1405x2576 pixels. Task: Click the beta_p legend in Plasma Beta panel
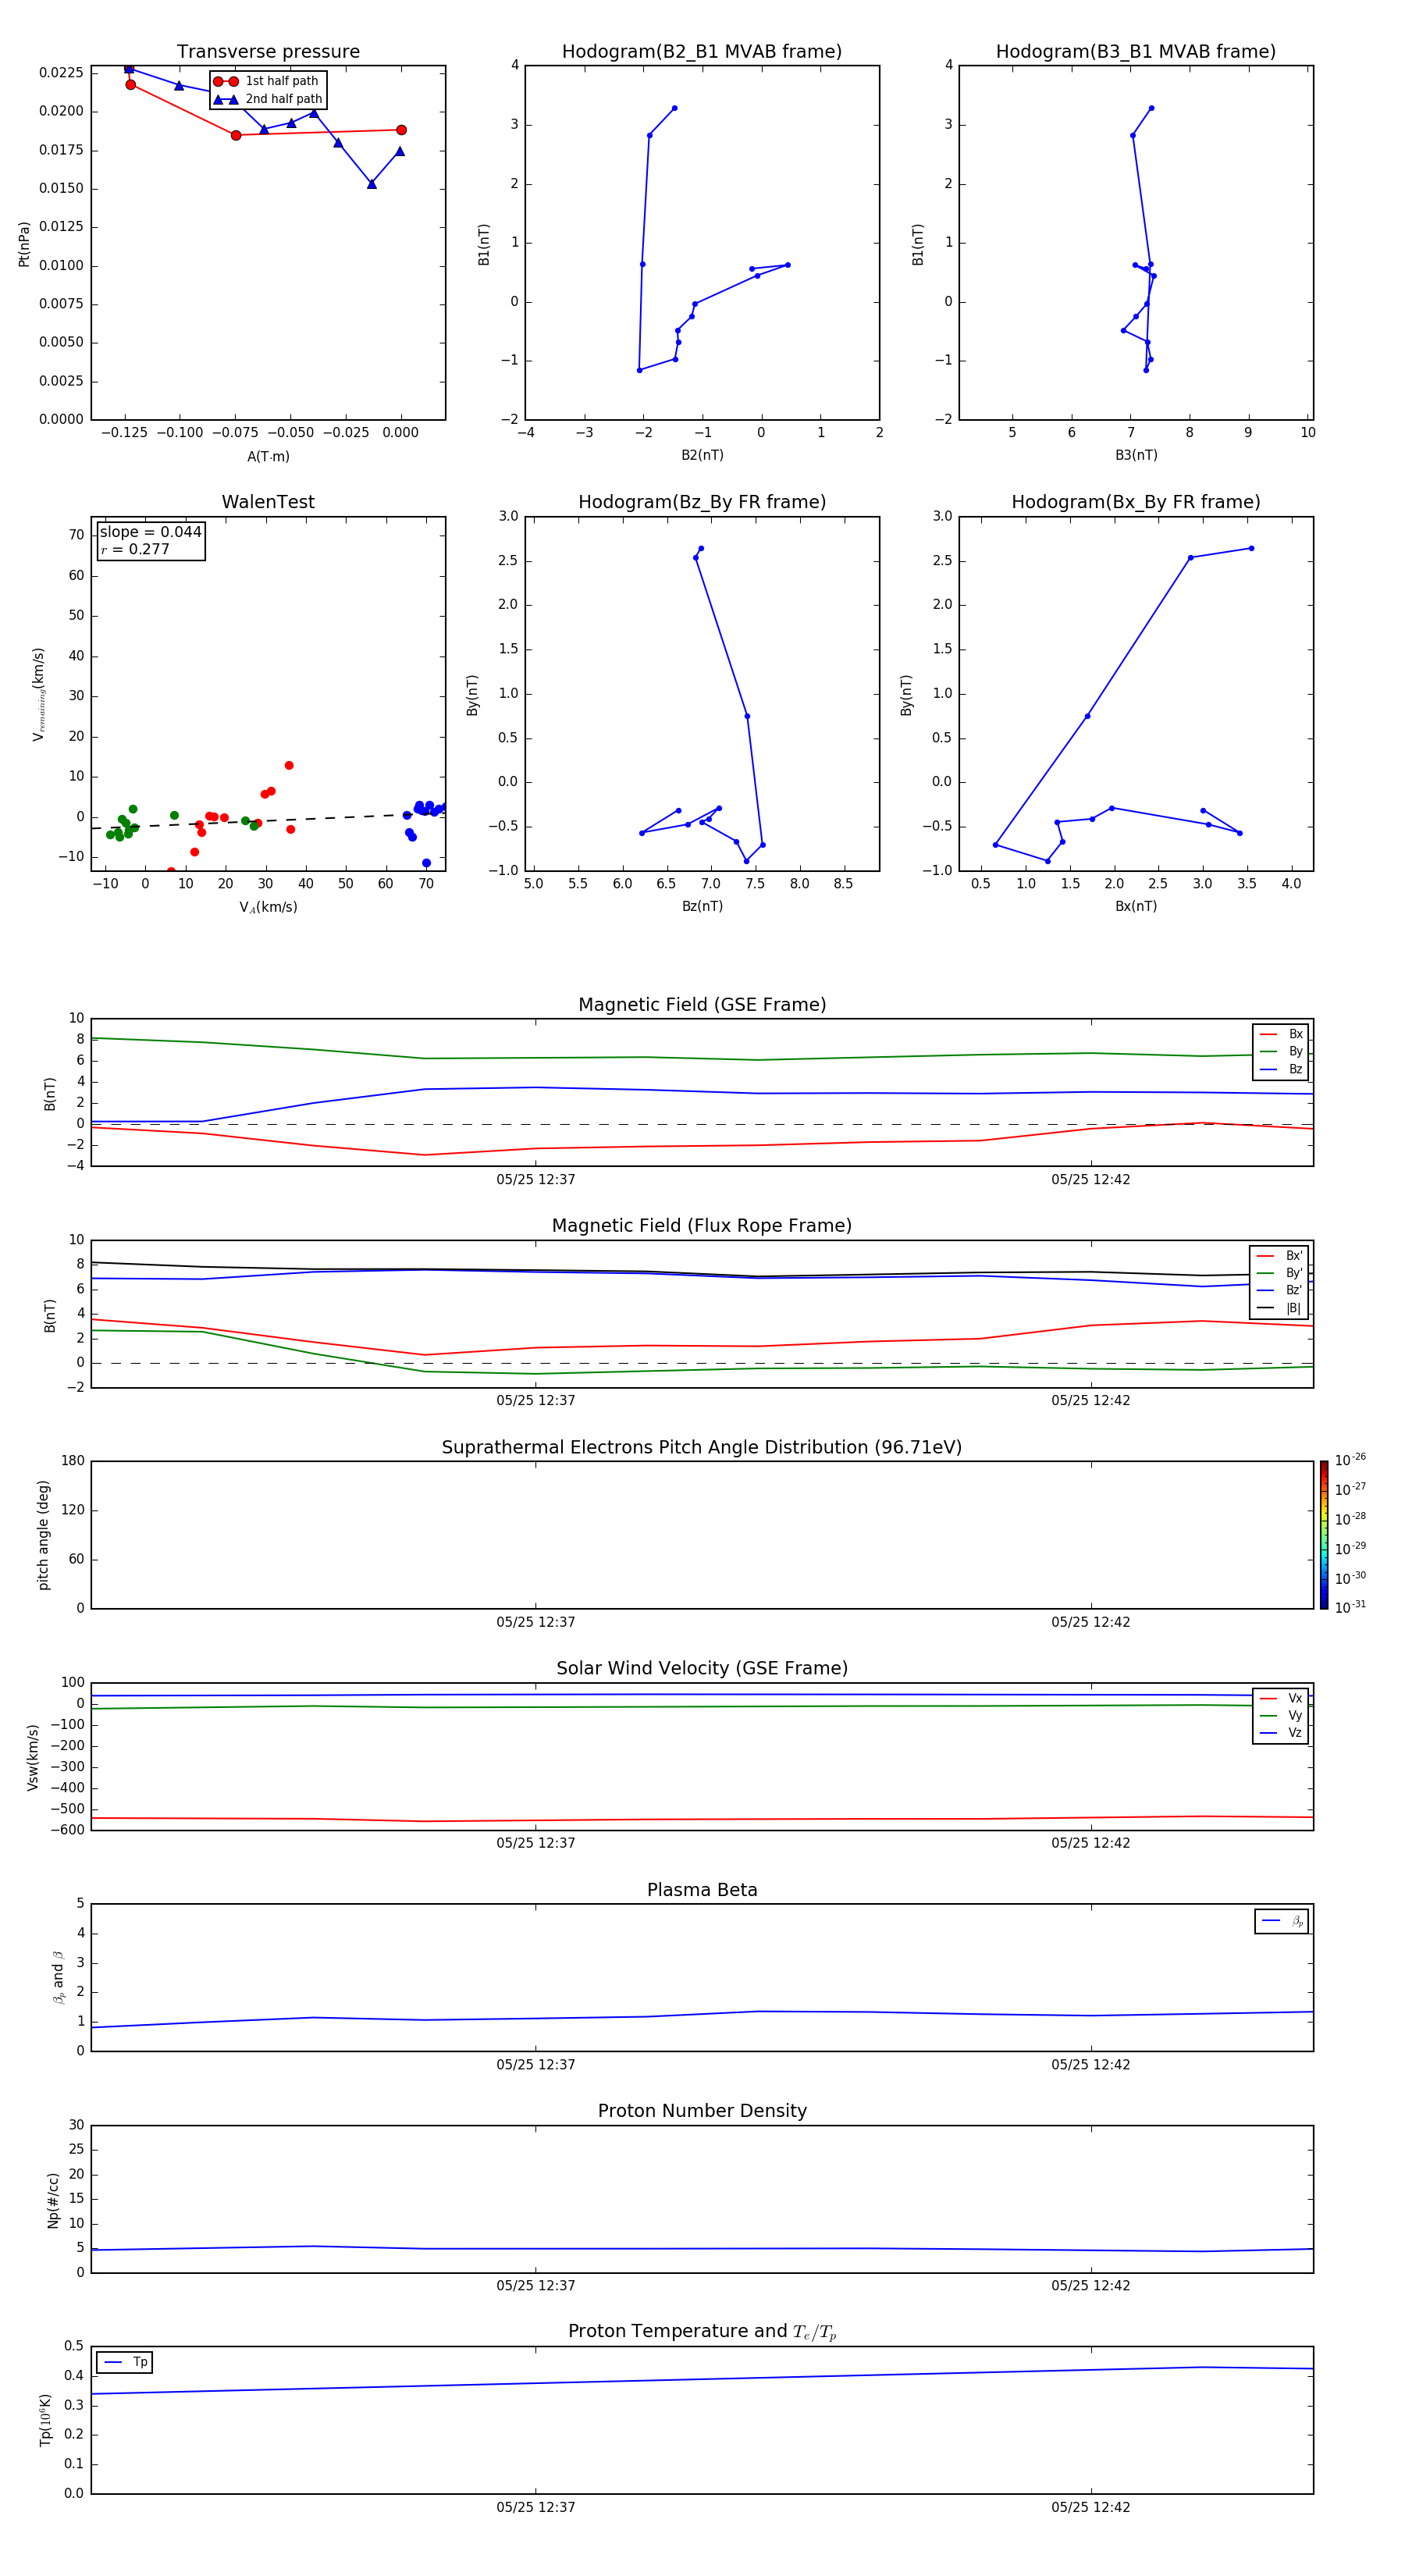coord(1282,1921)
